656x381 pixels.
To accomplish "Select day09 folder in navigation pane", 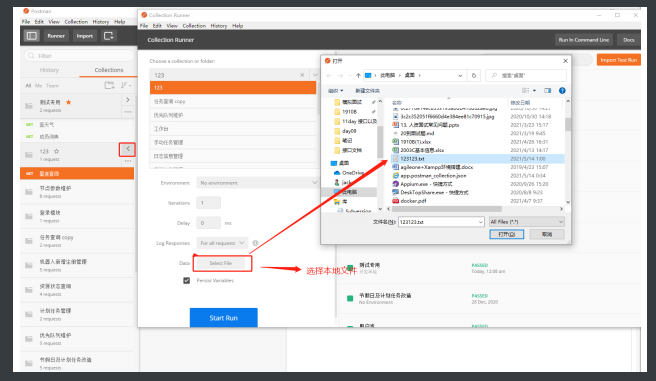I will [x=349, y=131].
